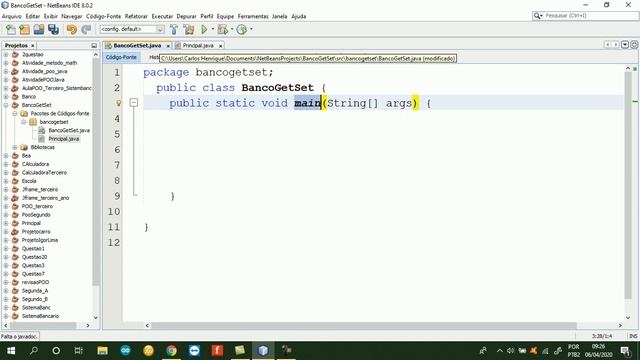Open the Arquivo menu
The height and width of the screenshot is (360, 640).
(x=11, y=16)
